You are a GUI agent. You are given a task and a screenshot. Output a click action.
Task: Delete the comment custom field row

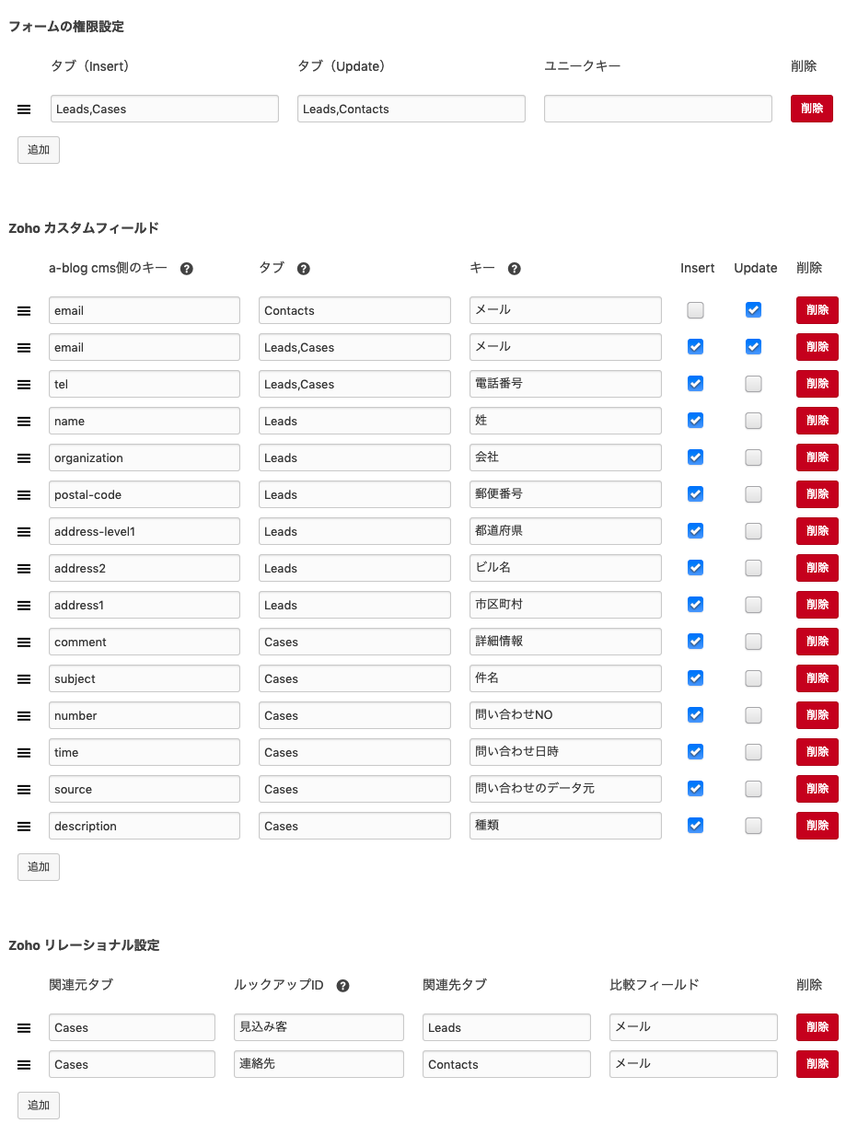(x=816, y=641)
